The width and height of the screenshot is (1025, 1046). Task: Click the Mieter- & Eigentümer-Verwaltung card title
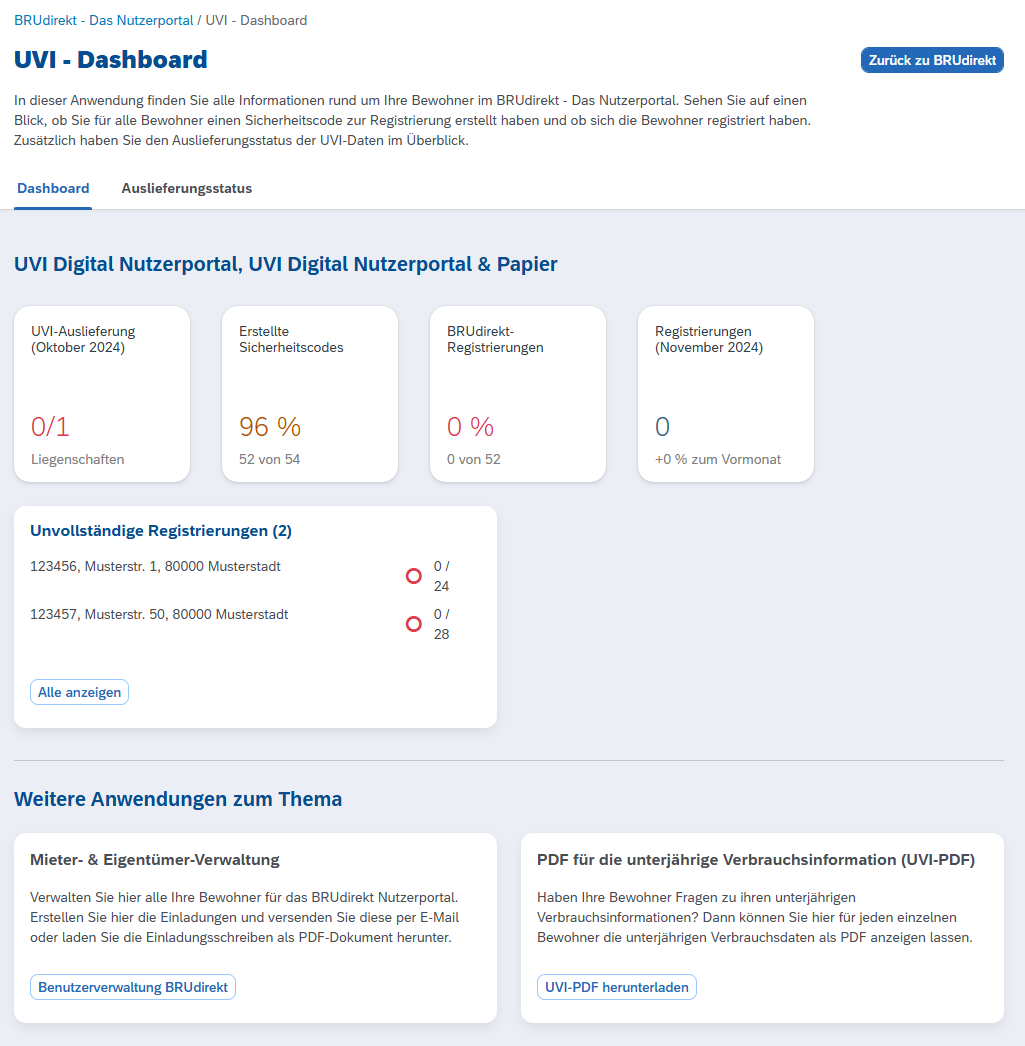pos(155,859)
